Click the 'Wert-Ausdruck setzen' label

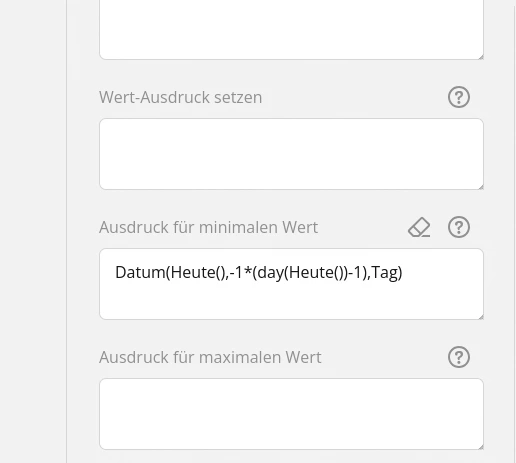181,97
